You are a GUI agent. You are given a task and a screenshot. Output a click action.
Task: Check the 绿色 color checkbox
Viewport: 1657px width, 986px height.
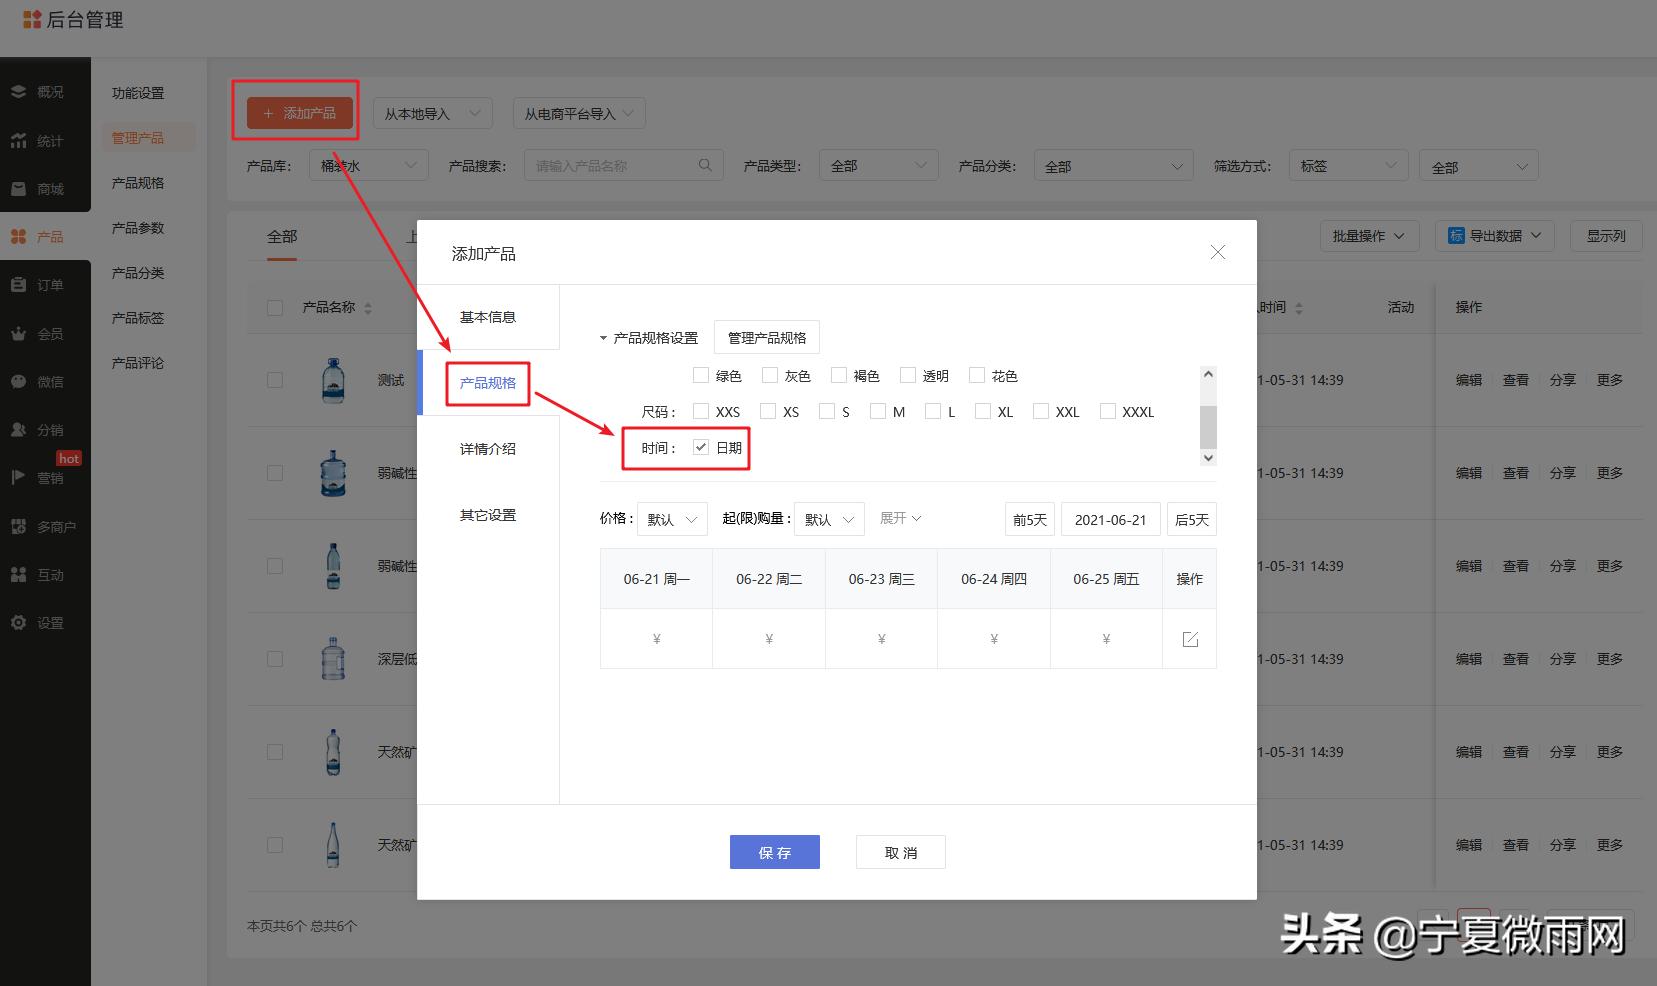coord(700,375)
